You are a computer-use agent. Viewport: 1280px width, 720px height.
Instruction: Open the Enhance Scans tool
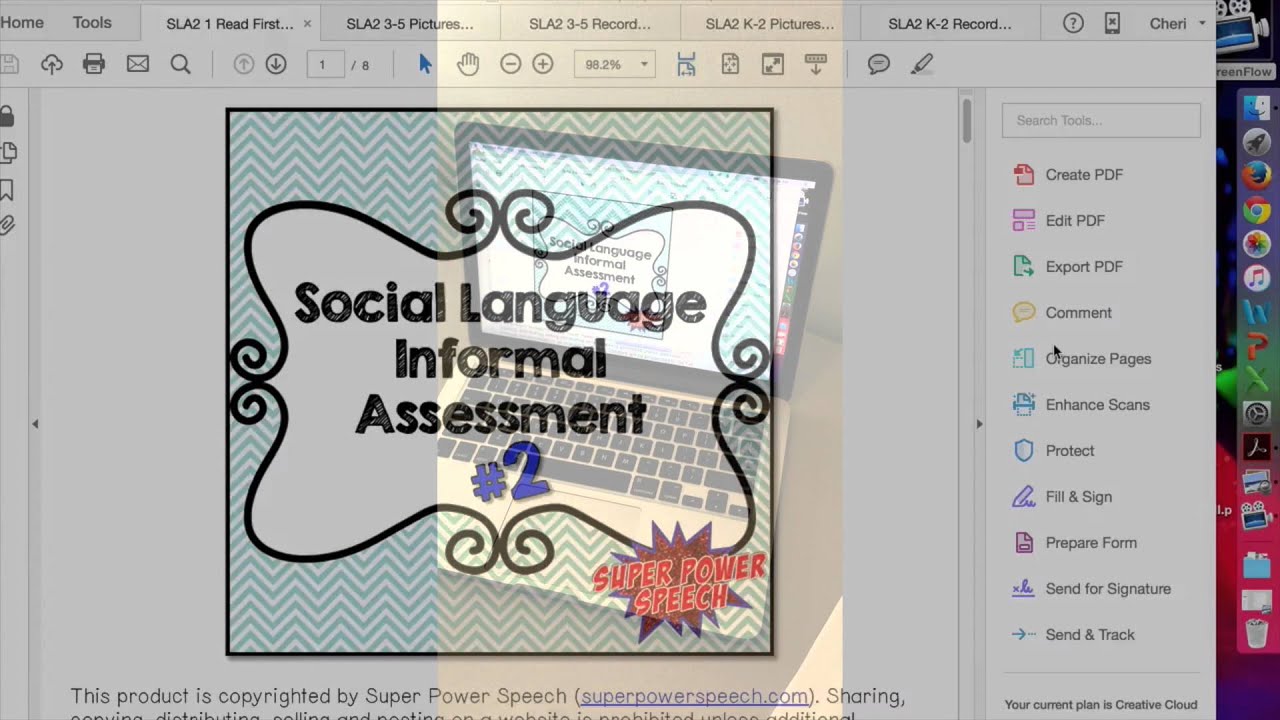(x=1081, y=404)
